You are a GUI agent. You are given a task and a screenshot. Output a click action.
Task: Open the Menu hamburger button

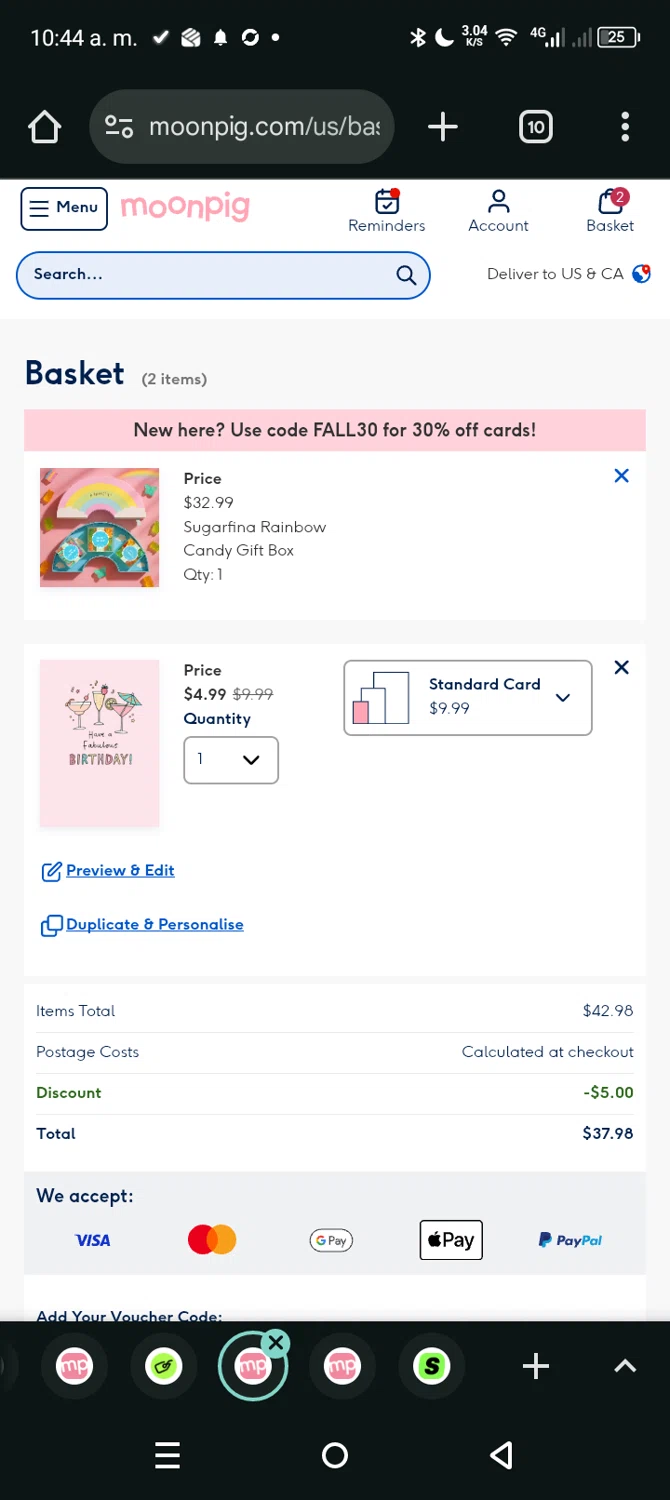[64, 208]
